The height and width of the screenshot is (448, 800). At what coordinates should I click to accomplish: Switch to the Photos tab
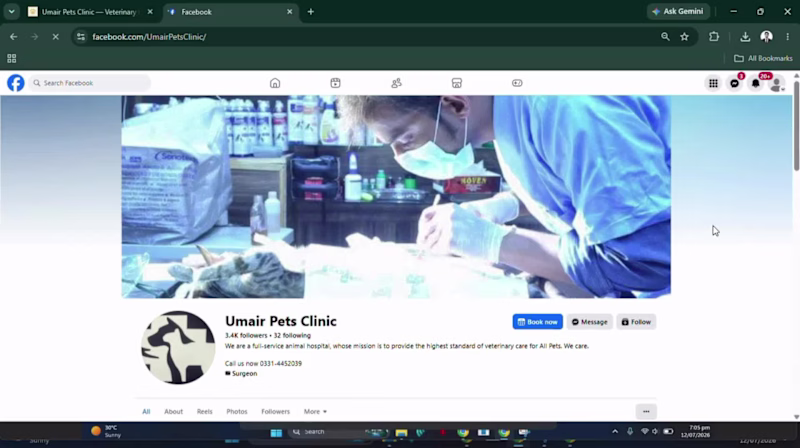click(237, 411)
